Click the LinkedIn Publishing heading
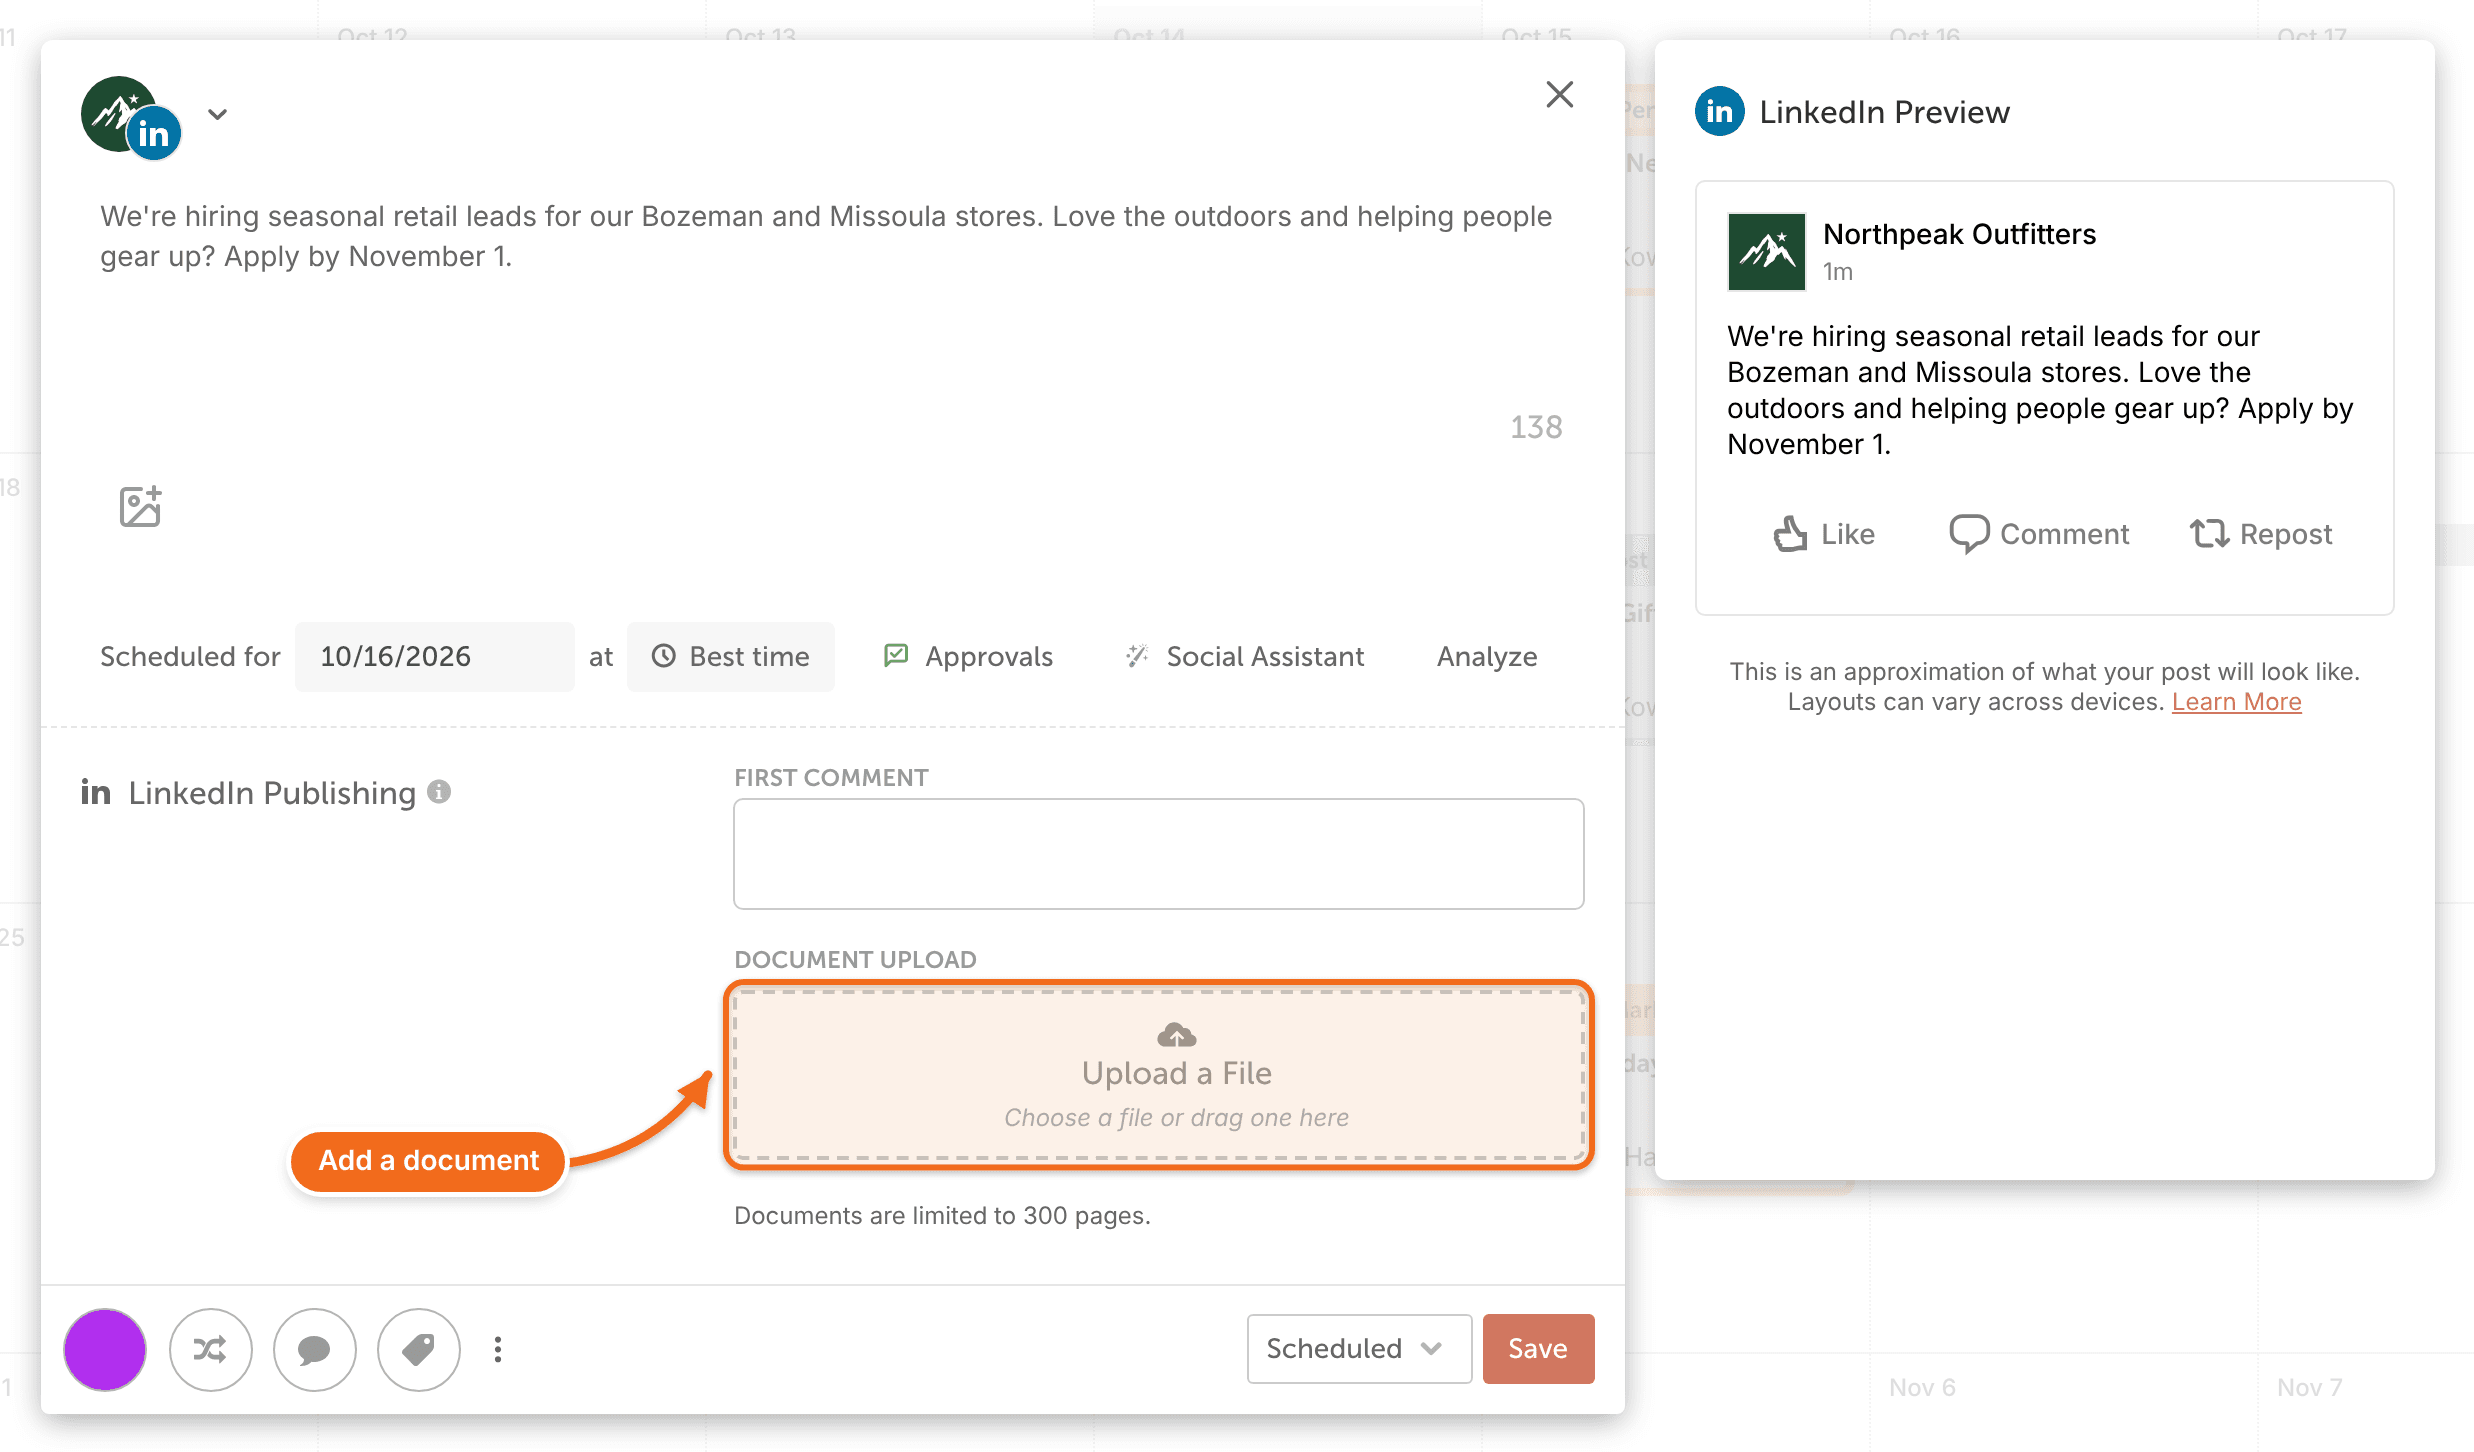This screenshot has height=1452, width=2474. tap(272, 792)
